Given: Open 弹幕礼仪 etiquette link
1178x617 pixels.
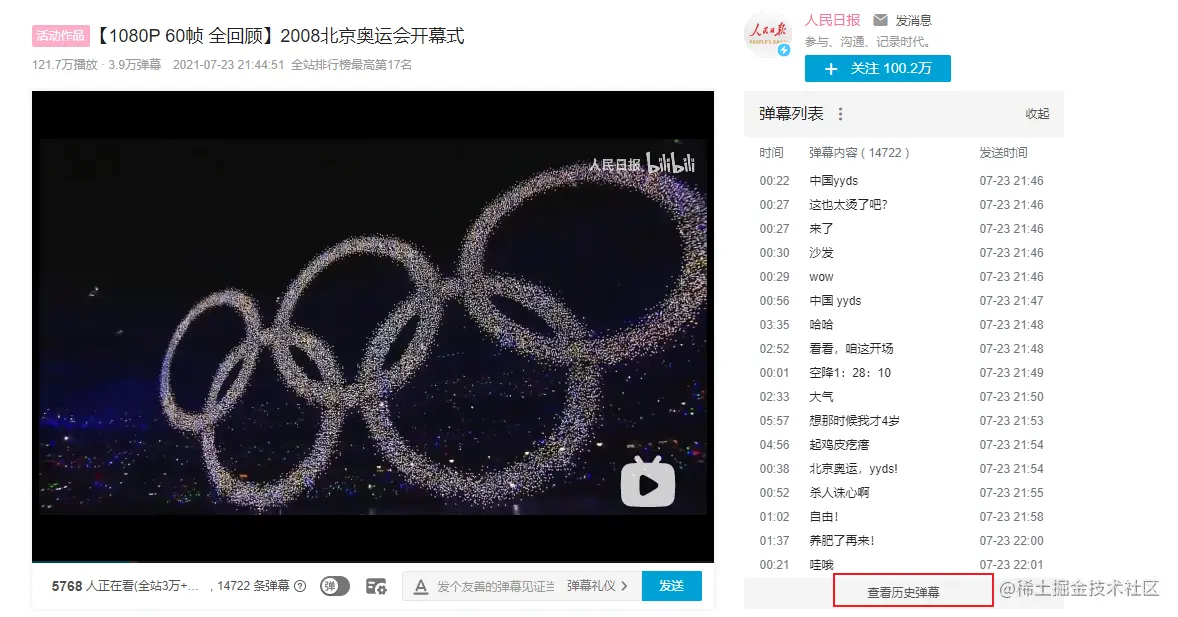Looking at the screenshot, I should (597, 586).
